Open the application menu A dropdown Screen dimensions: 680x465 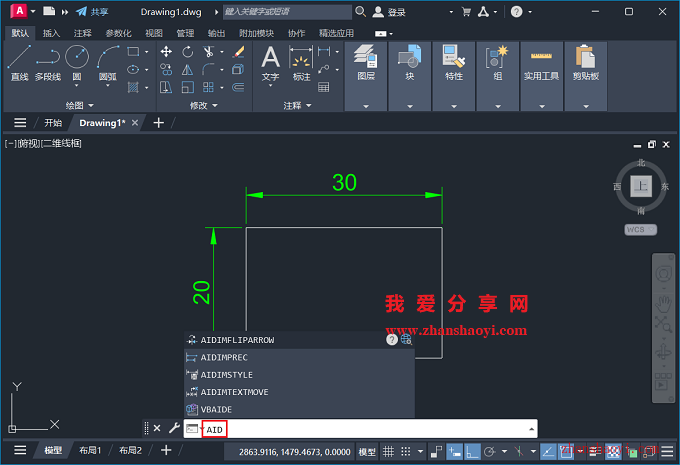click(x=22, y=11)
